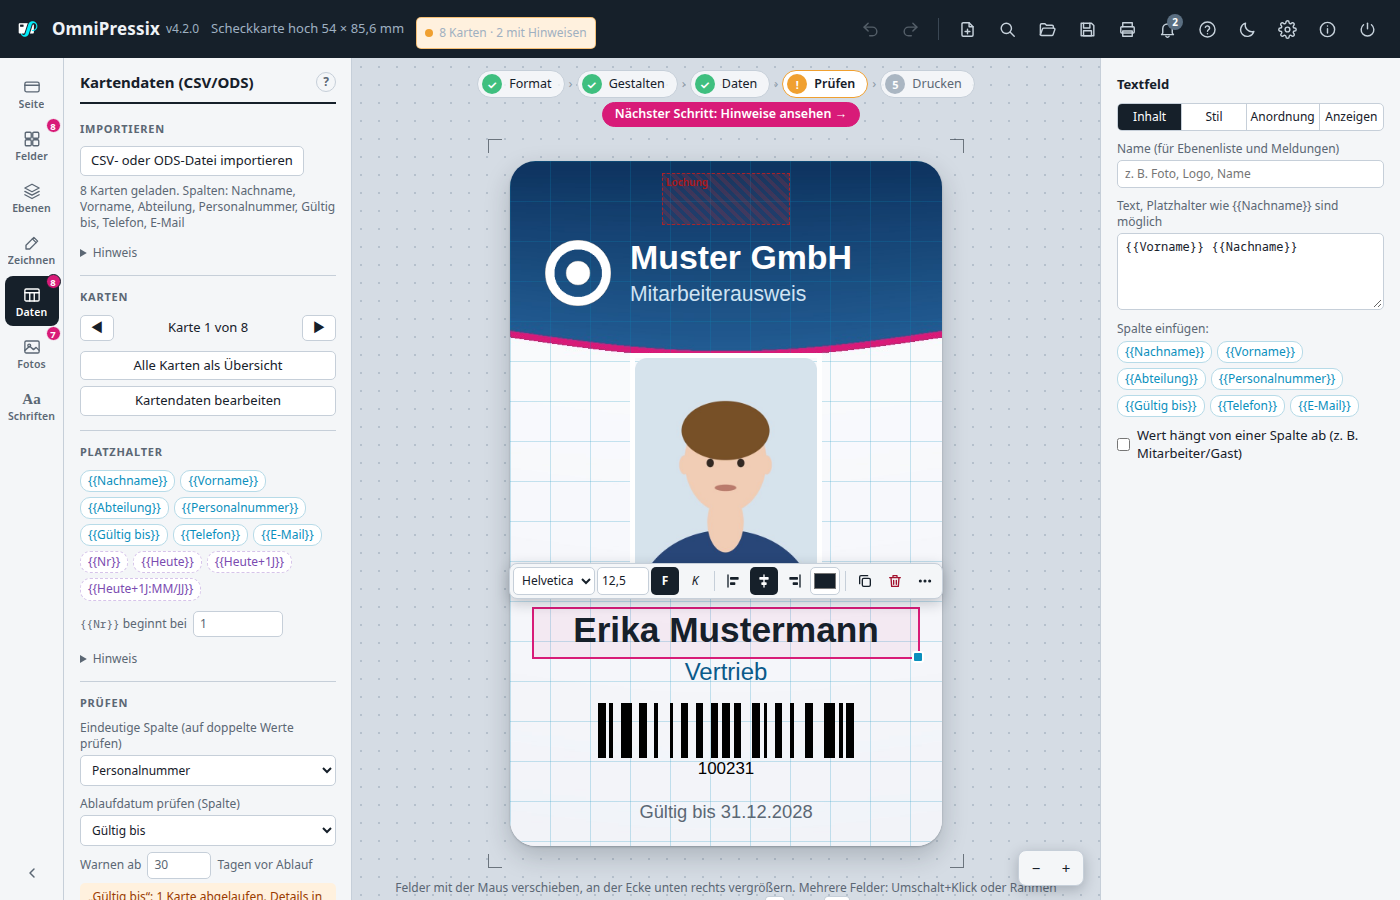Click 'Kartendaten bearbeiten' button

point(208,401)
